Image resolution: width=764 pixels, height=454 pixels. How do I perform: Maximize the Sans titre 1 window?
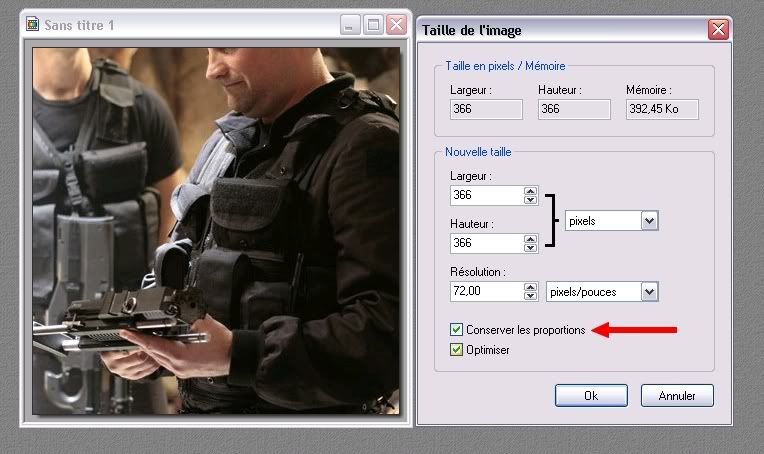click(x=374, y=24)
